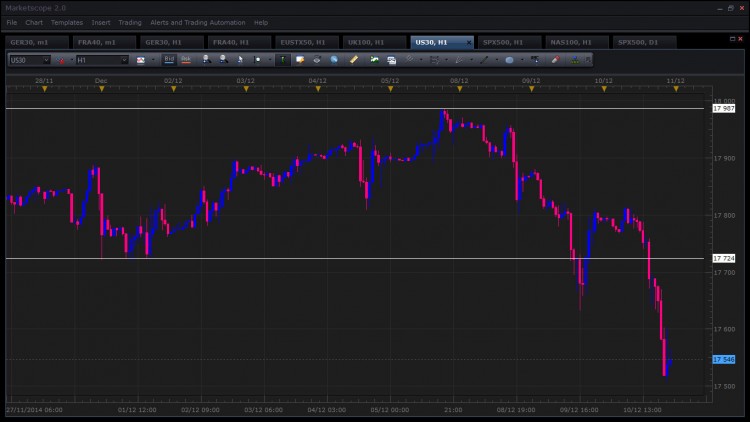This screenshot has height=422, width=750.
Task: Switch to the EUSTX50, H1 tab
Action: (x=307, y=42)
